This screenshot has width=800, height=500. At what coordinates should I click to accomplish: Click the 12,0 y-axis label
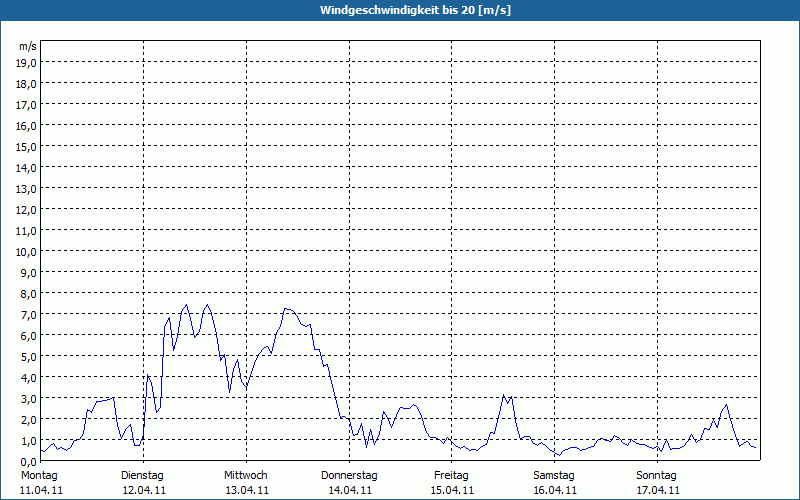click(x=27, y=210)
